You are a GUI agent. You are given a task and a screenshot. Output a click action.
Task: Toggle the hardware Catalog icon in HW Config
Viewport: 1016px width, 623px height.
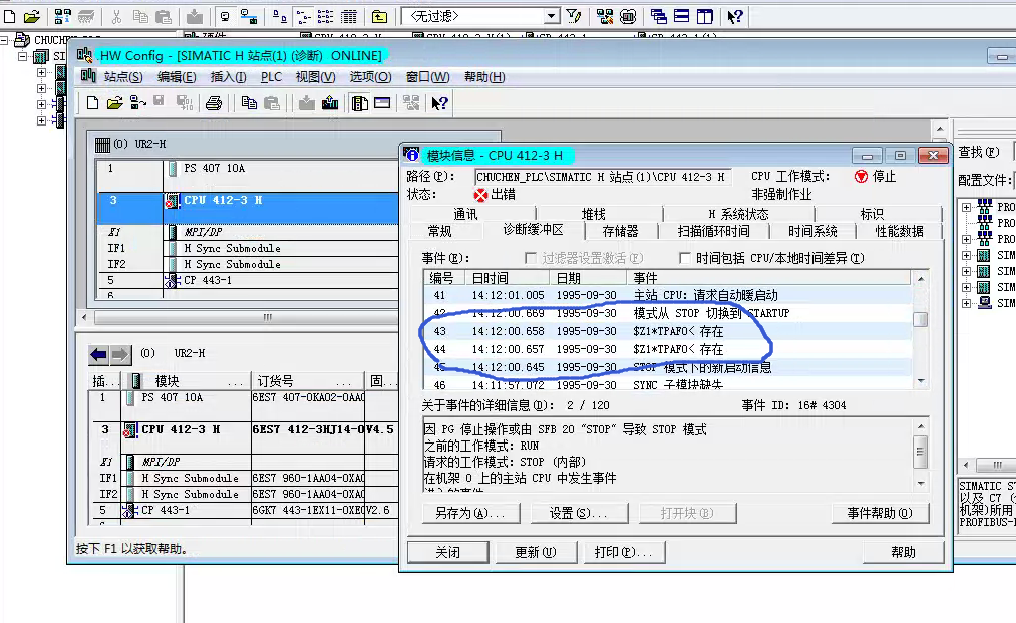[360, 102]
